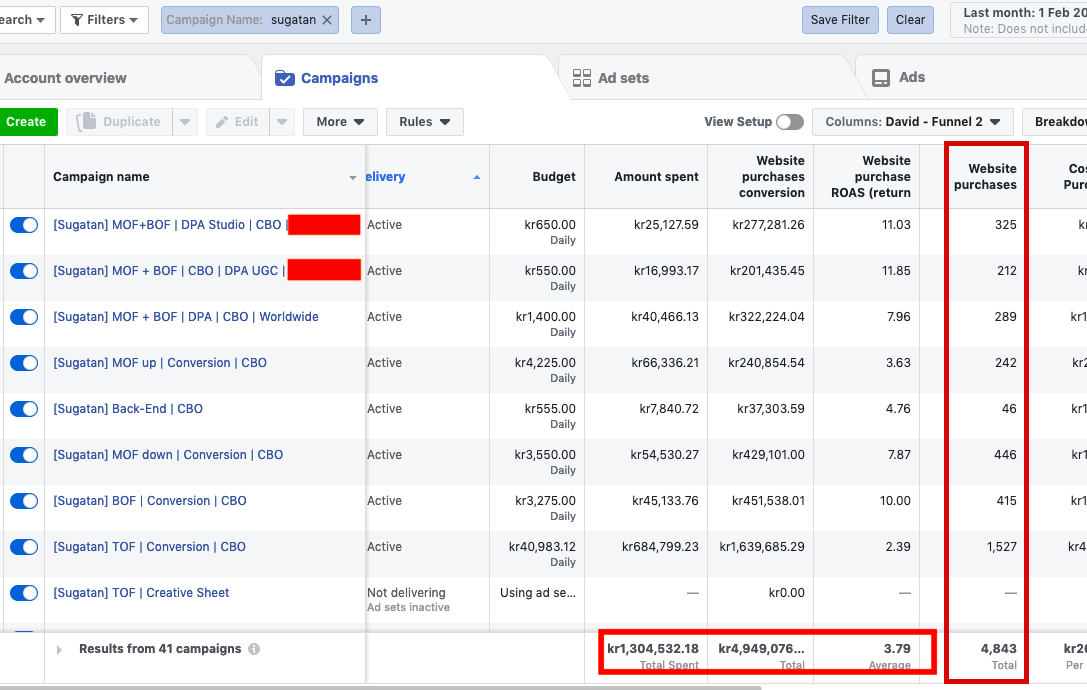Viewport: 1087px width, 690px height.
Task: Toggle off MOF down Conversion campaign
Action: tap(24, 455)
